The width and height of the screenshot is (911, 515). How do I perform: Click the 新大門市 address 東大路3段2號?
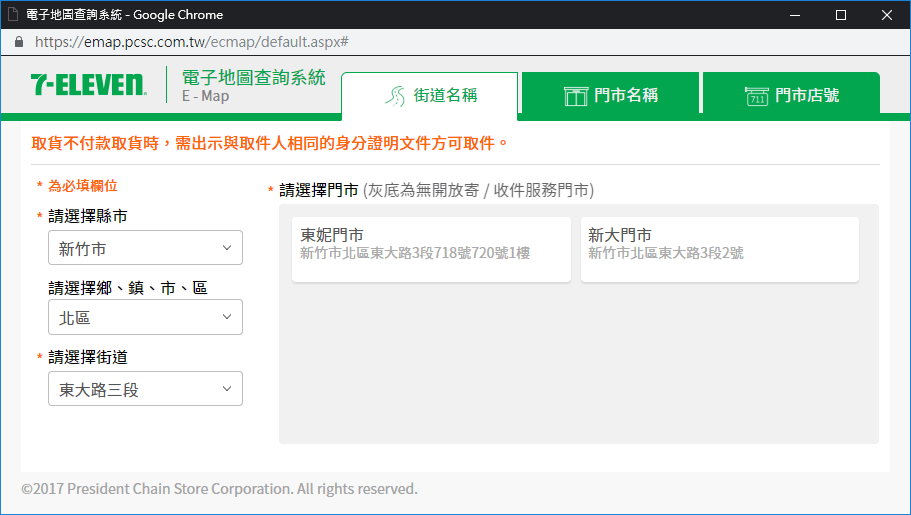(x=665, y=254)
